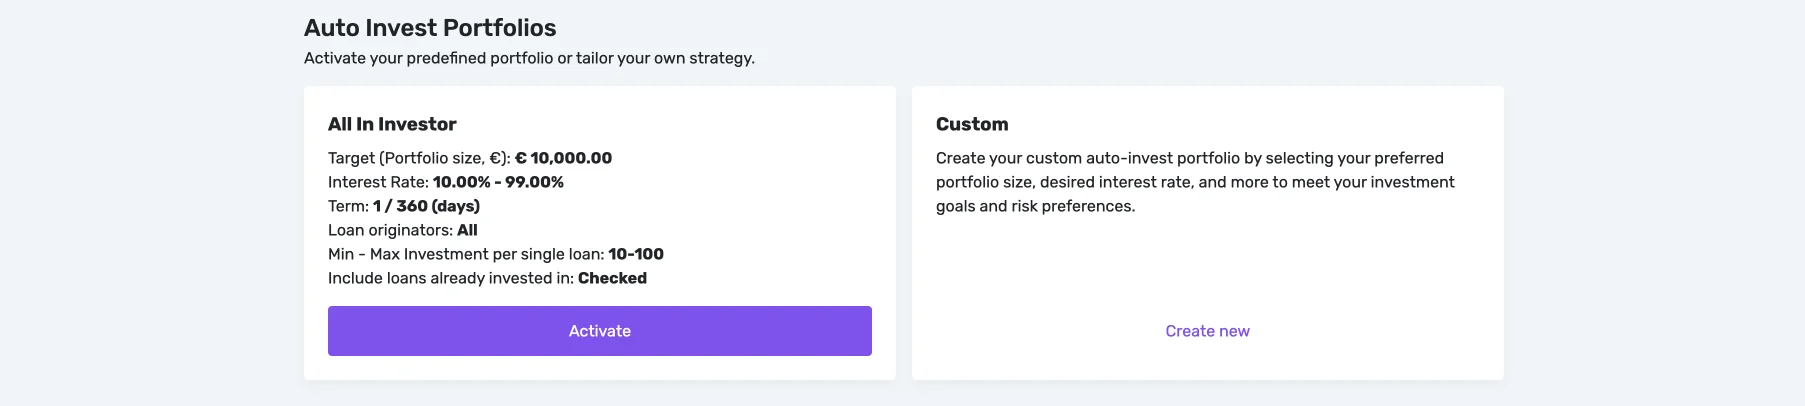Click the Target portfolio size label
This screenshot has height=406, width=1805.
tap(419, 158)
